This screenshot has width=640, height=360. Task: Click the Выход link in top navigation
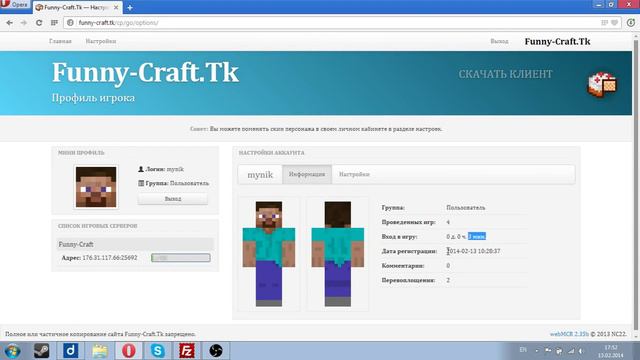[x=499, y=41]
